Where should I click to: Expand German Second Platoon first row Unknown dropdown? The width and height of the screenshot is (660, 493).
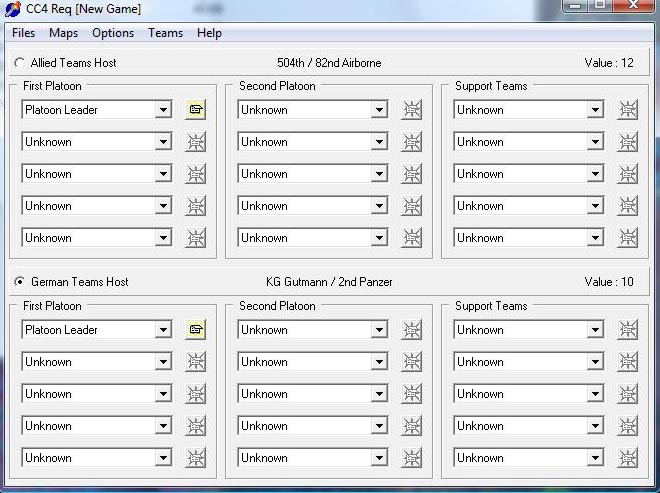click(x=379, y=330)
